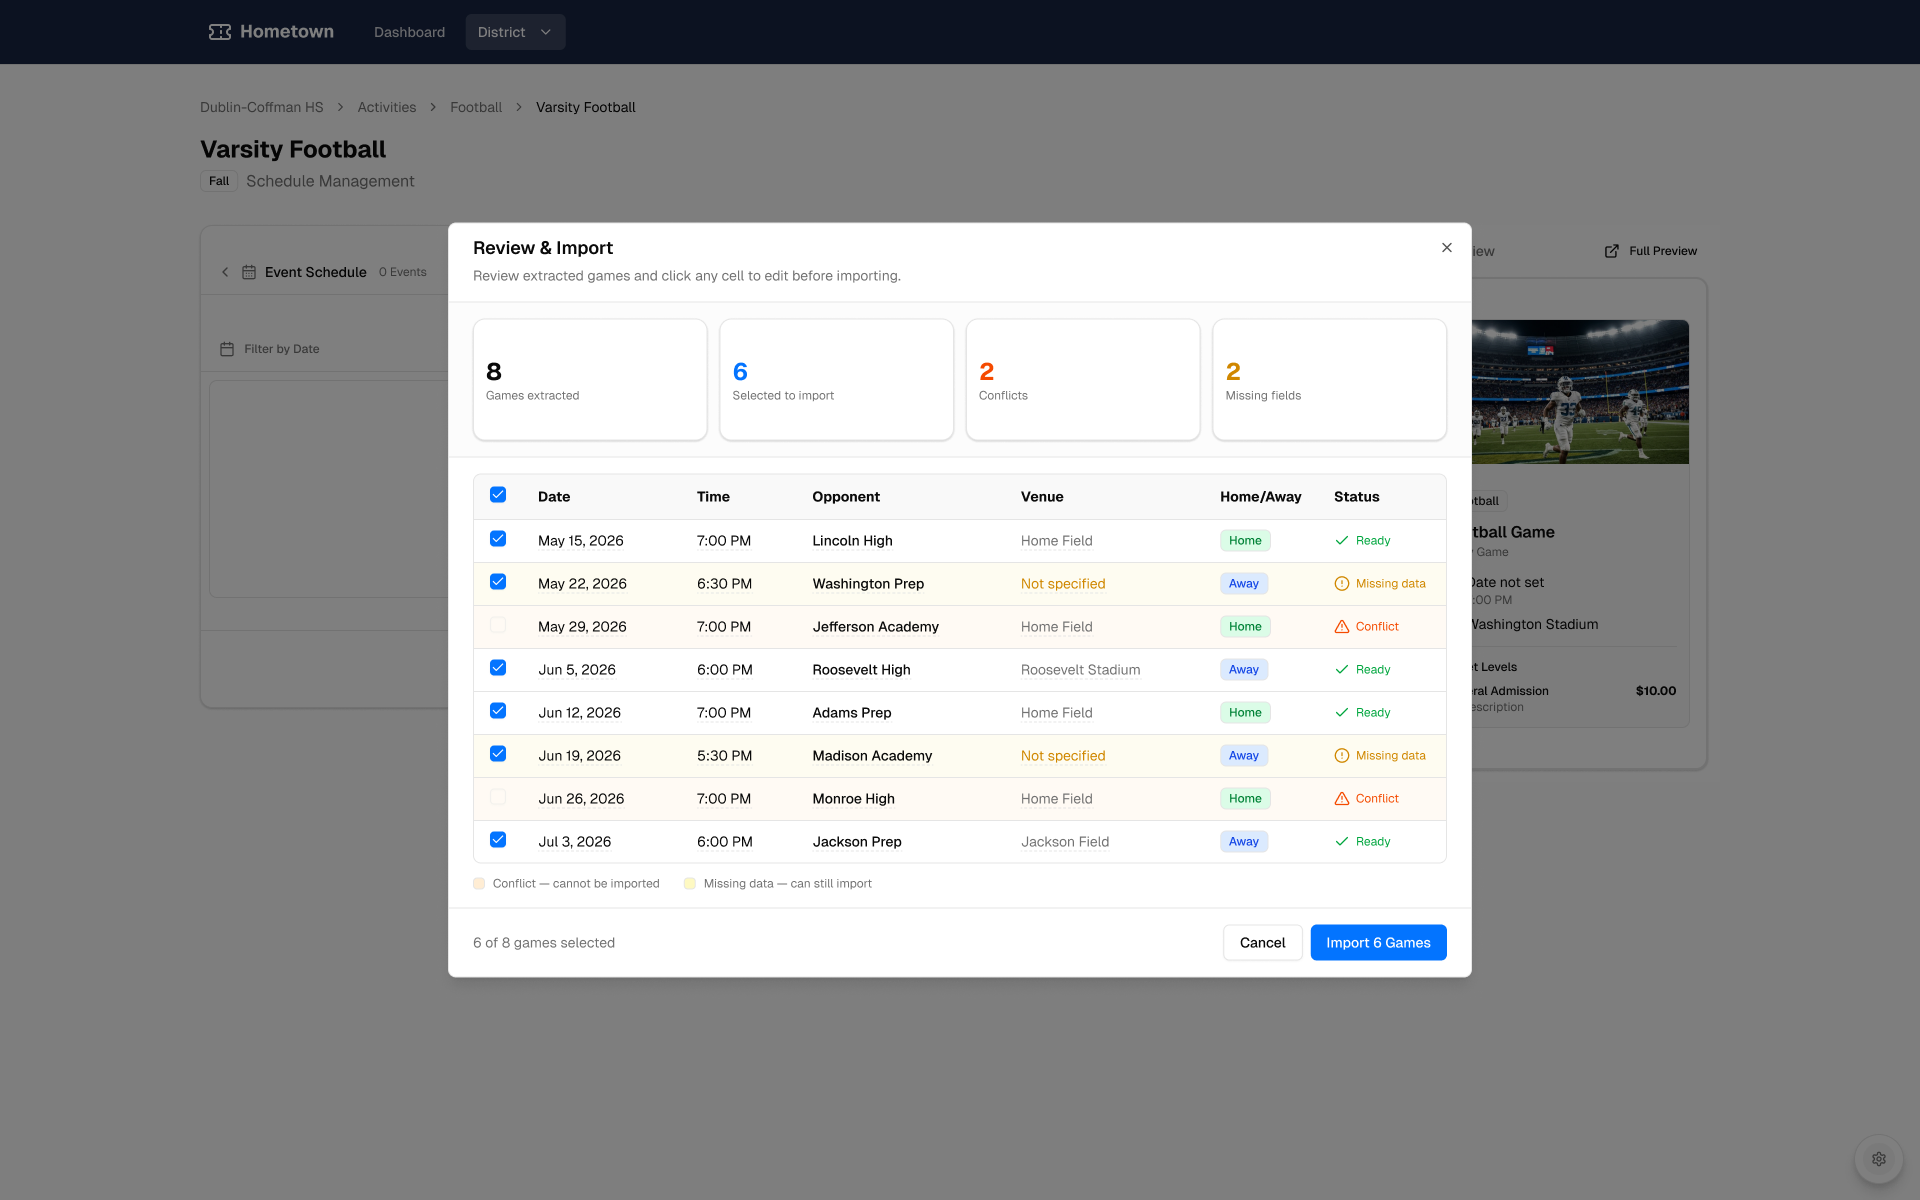
Task: Edit the 'Not specified' venue for Washington Prep
Action: 1063,584
